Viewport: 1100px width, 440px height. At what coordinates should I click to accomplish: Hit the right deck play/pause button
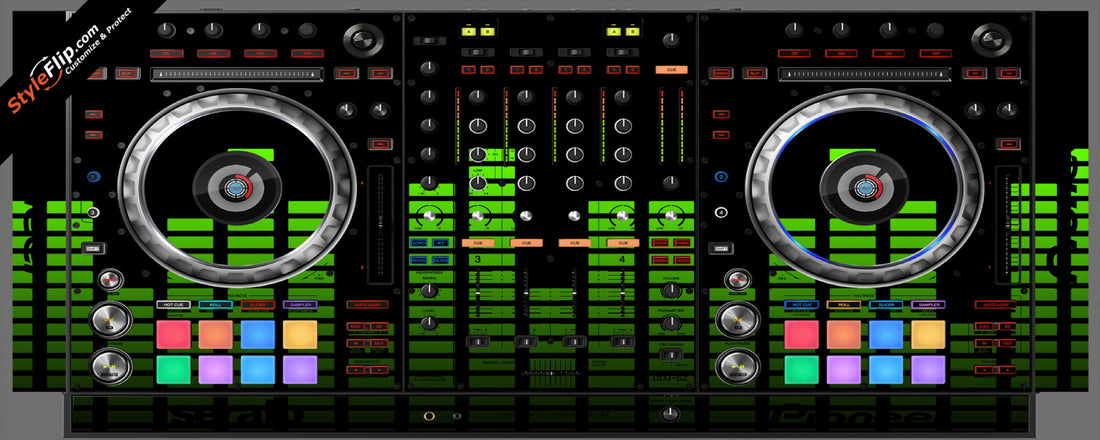point(737,366)
